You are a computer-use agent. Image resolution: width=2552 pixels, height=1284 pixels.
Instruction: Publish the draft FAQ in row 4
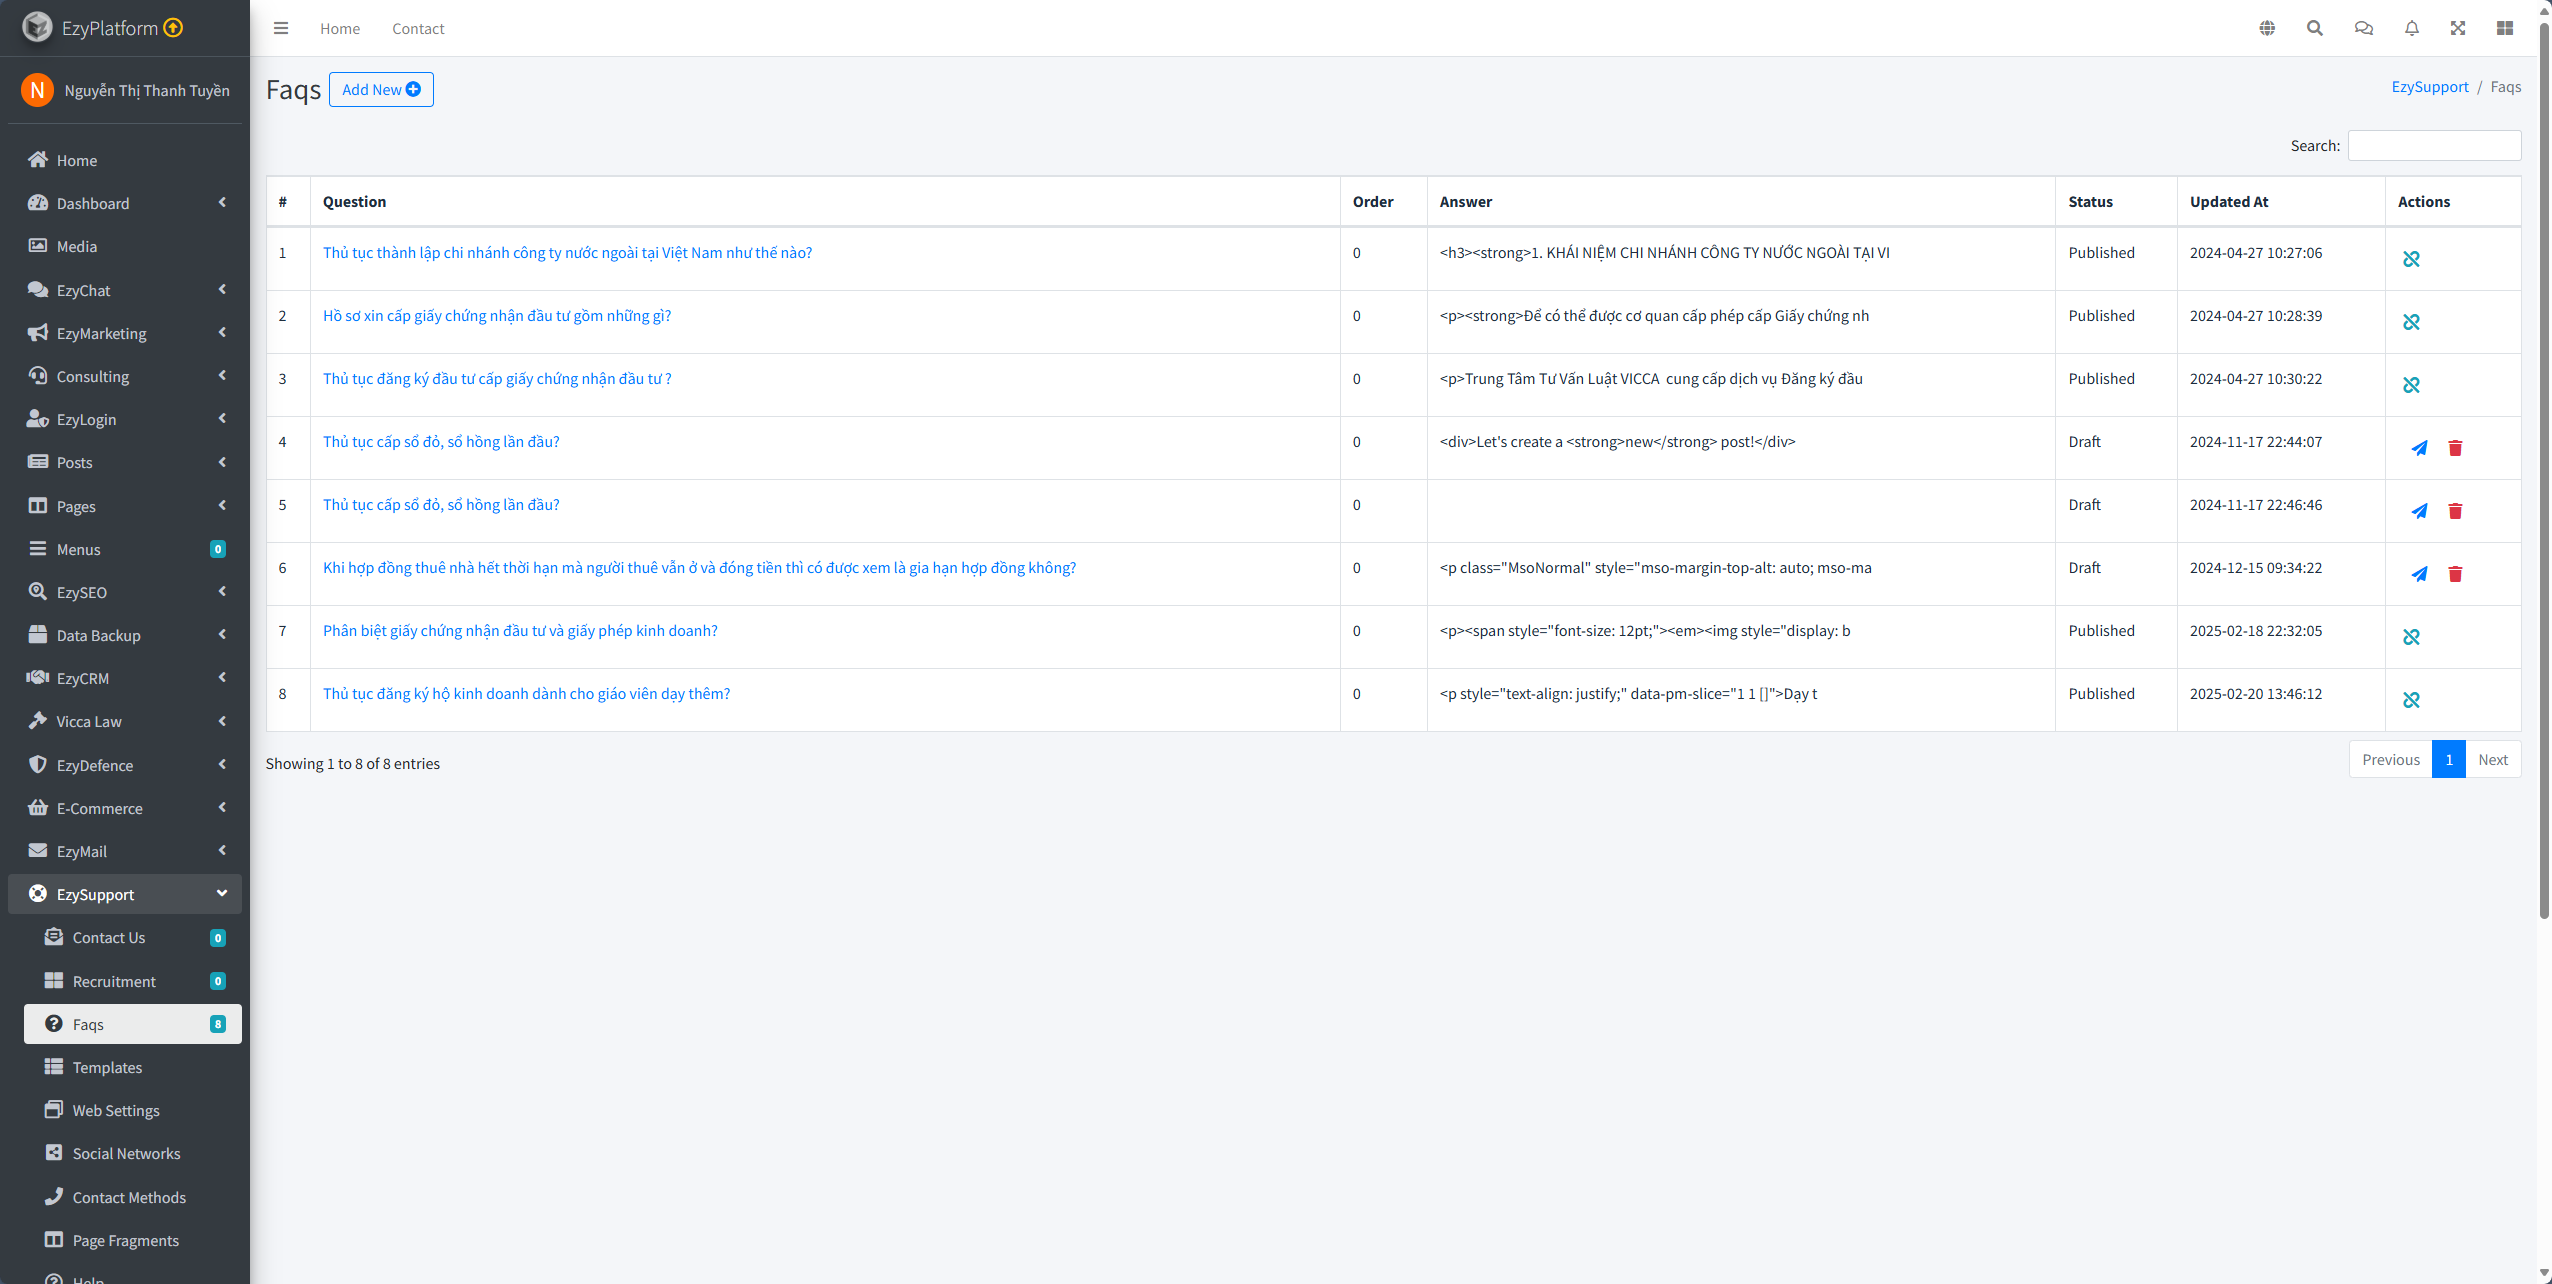[2419, 448]
